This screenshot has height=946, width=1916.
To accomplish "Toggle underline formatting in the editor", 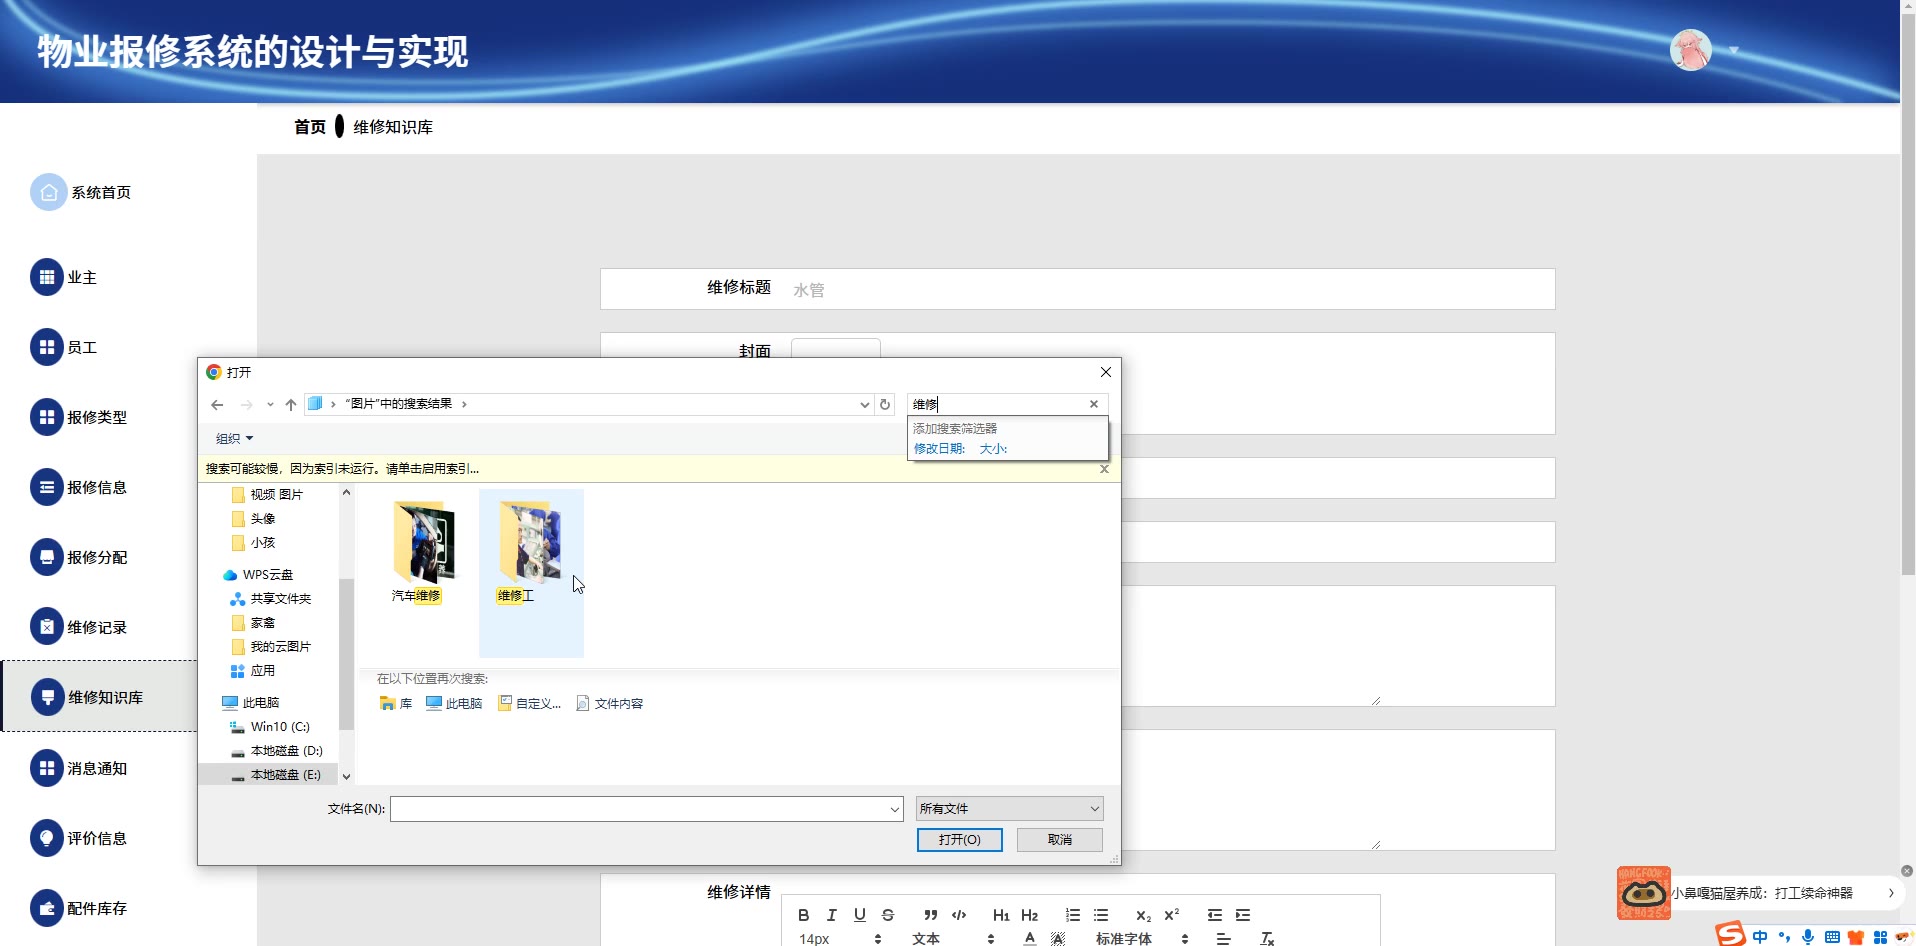I will [x=859, y=915].
